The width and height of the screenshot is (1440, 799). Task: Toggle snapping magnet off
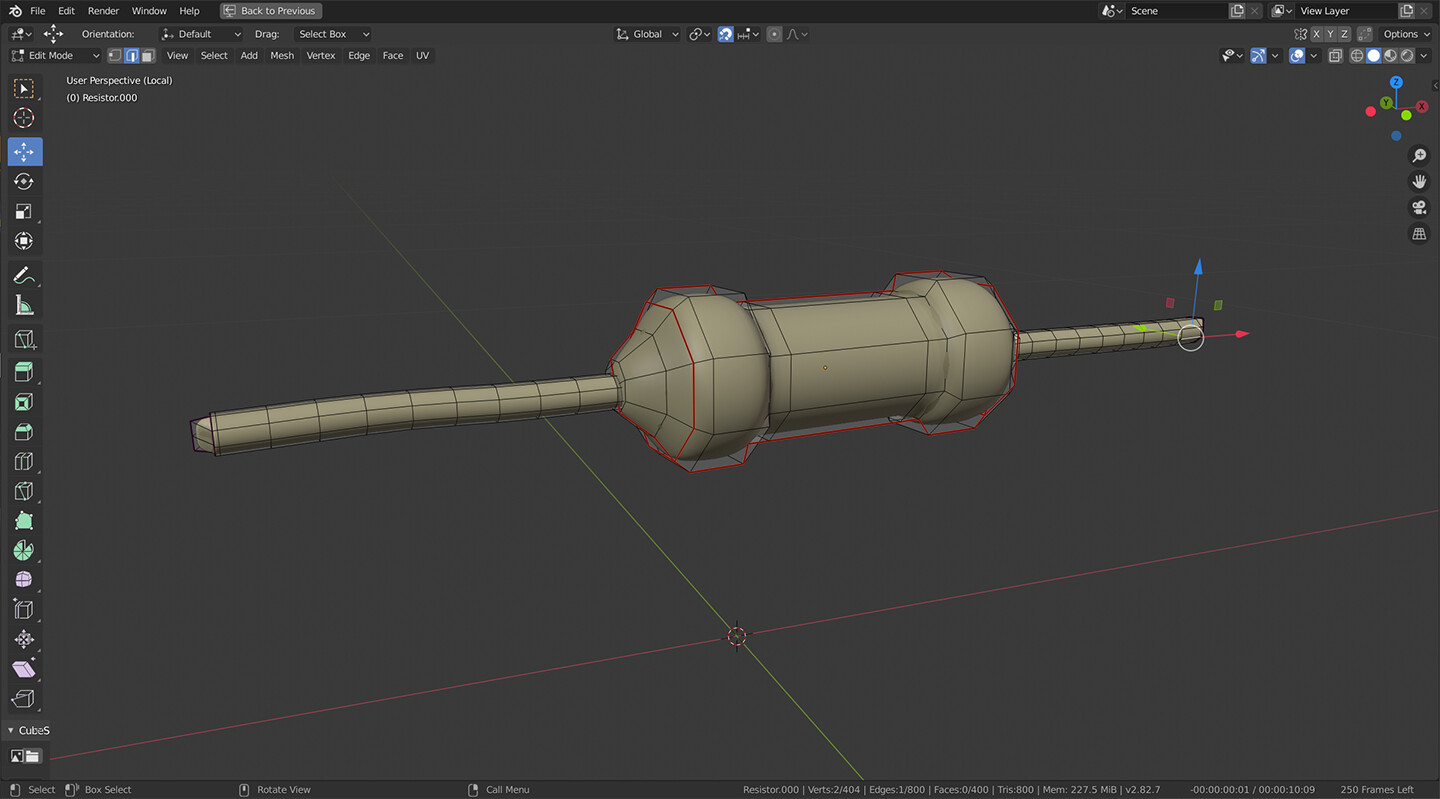[x=726, y=34]
